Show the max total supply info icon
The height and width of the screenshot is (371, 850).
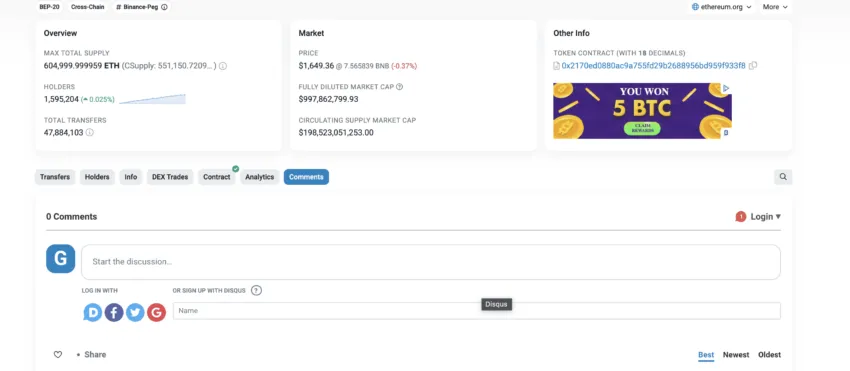click(x=223, y=66)
